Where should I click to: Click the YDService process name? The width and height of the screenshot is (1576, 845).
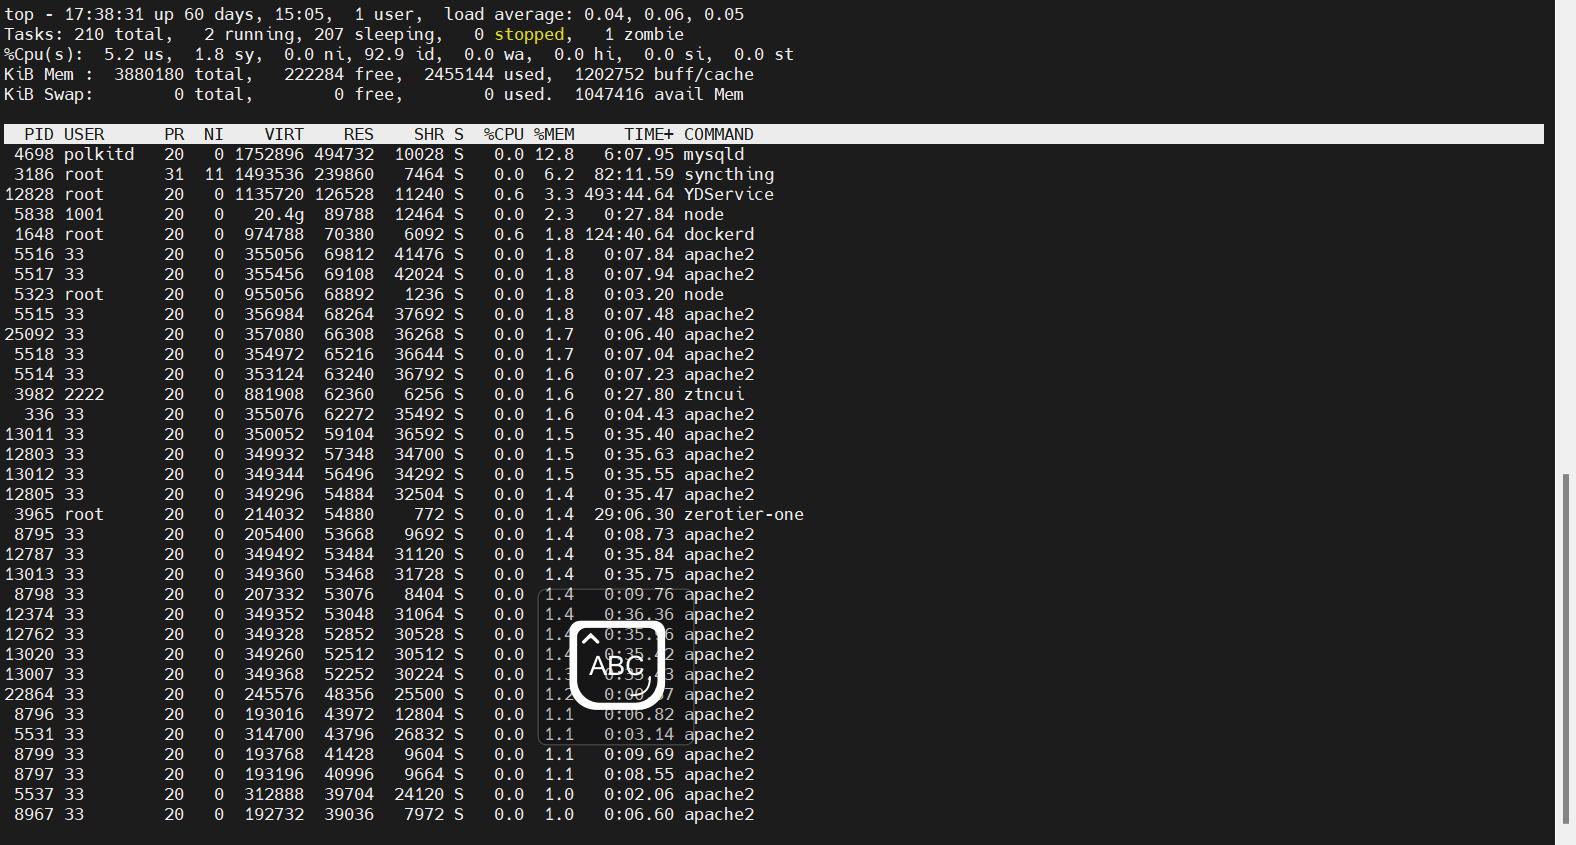pyautogui.click(x=729, y=194)
